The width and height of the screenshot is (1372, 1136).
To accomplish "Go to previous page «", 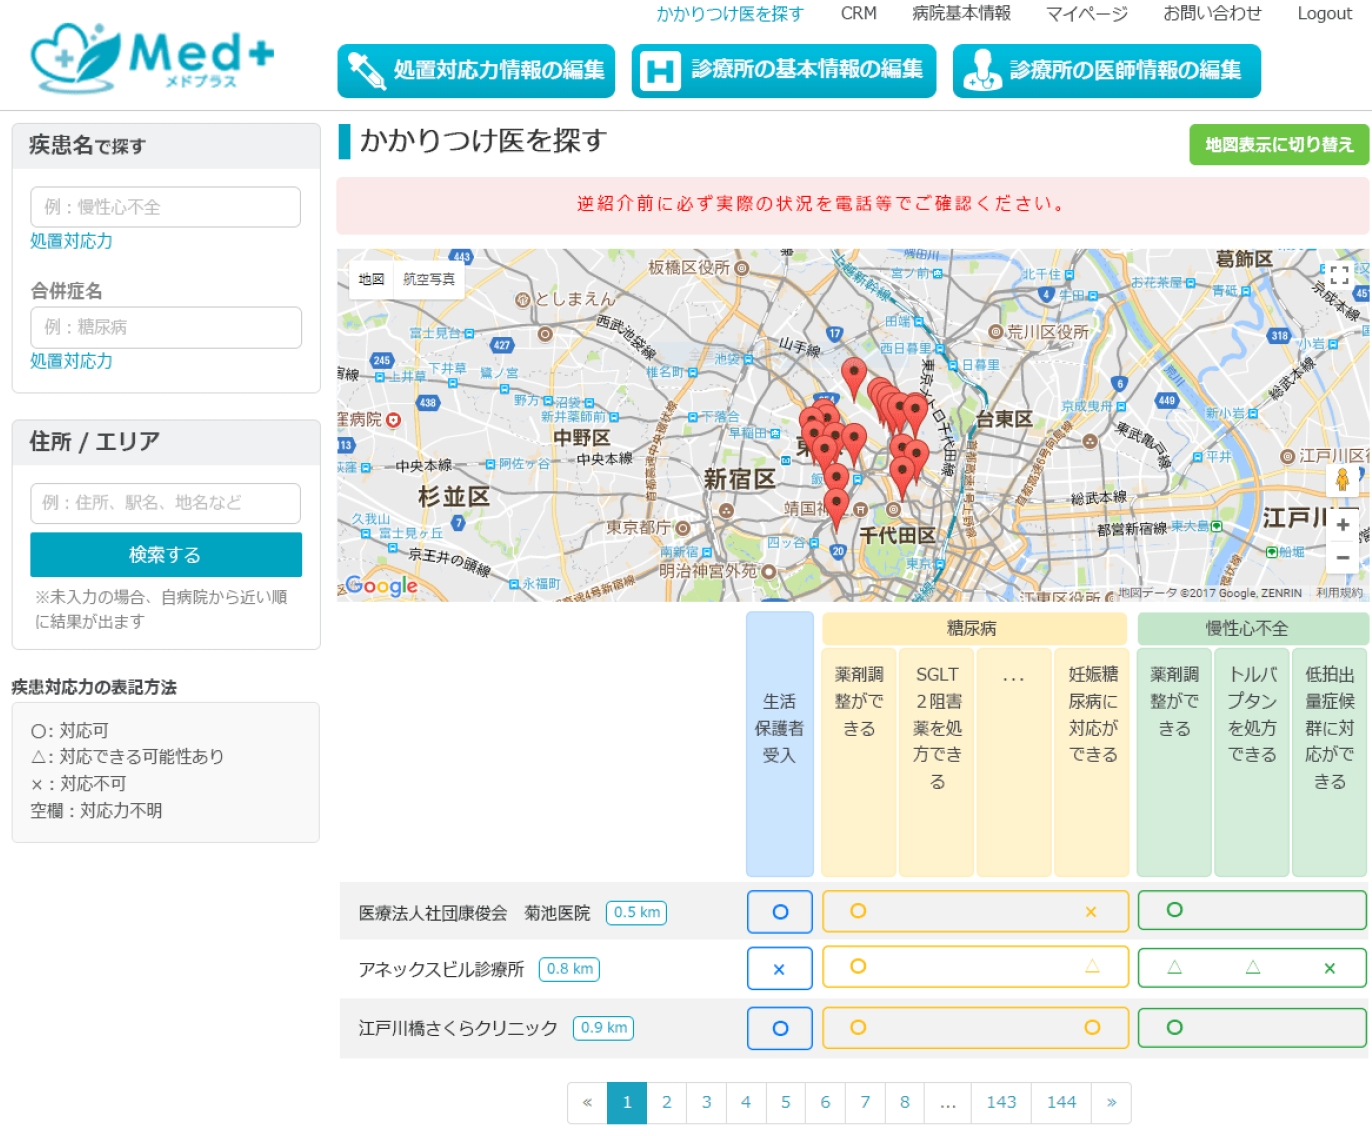I will pos(587,1103).
